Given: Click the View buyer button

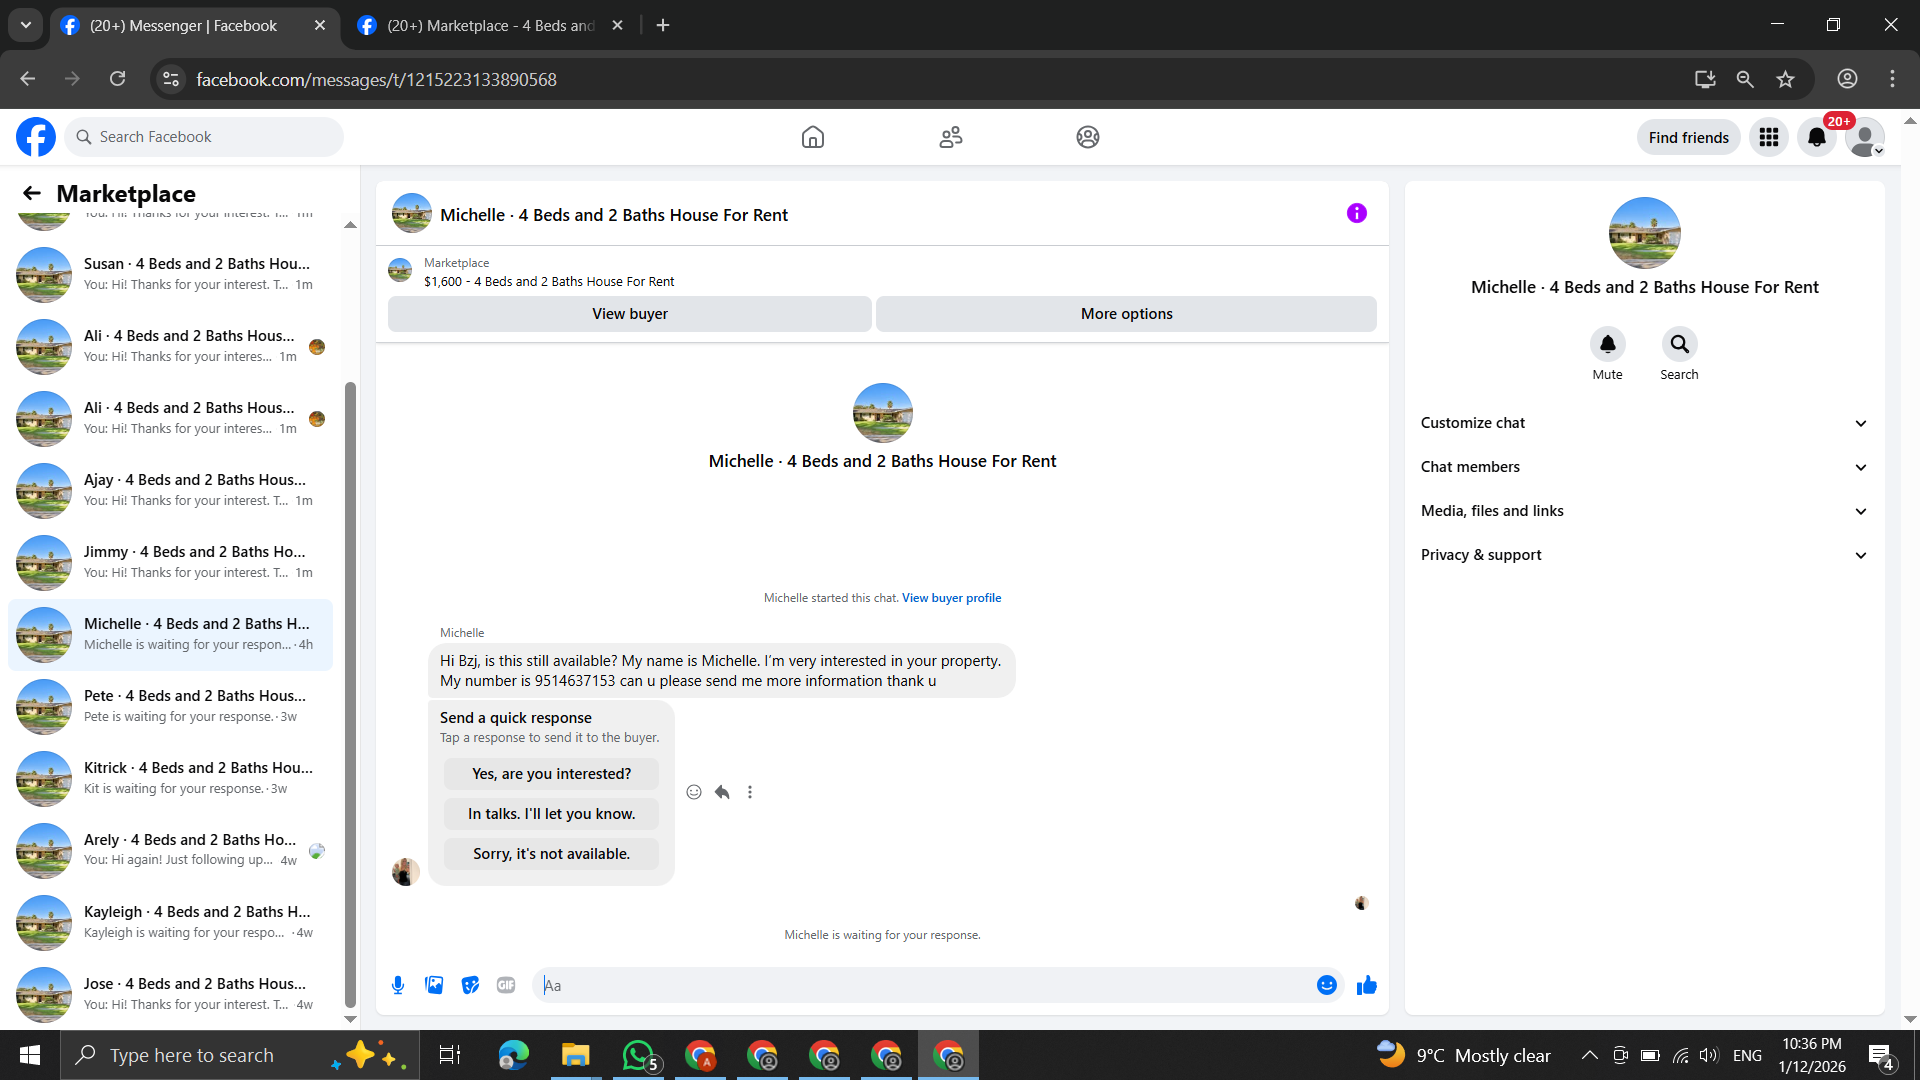Looking at the screenshot, I should tap(629, 314).
